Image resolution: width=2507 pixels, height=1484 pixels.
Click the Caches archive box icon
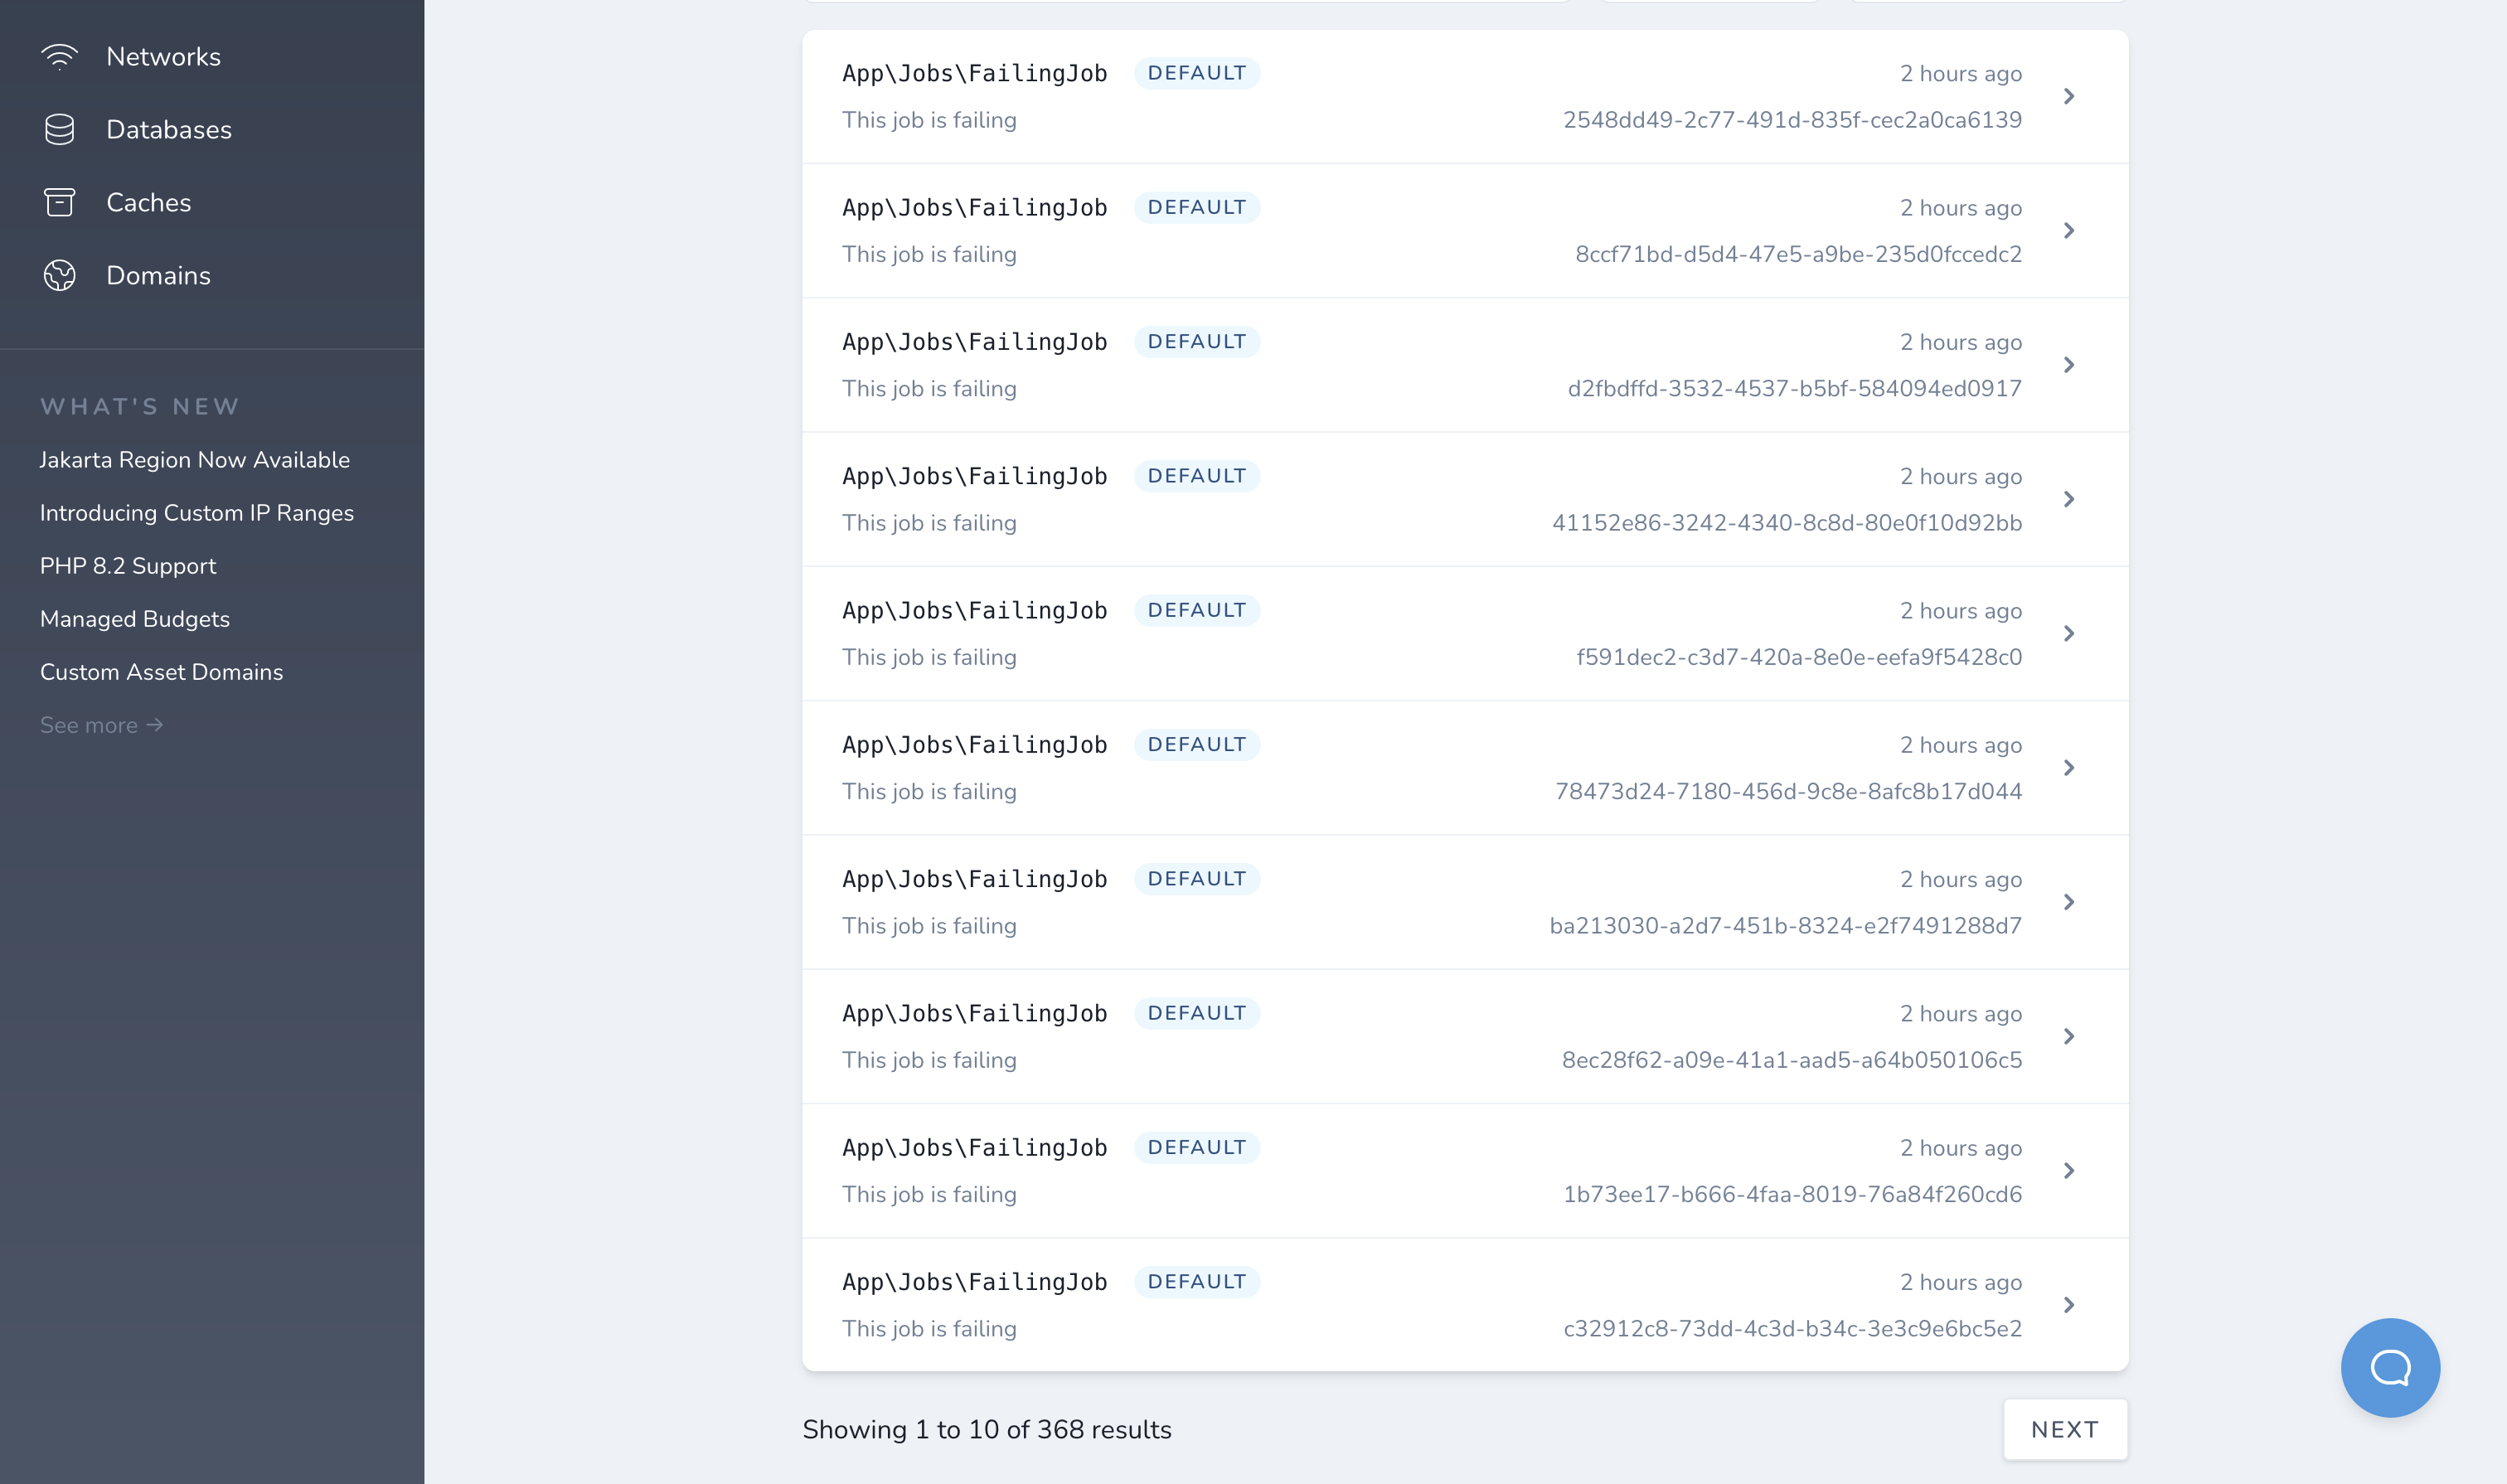tap(60, 203)
